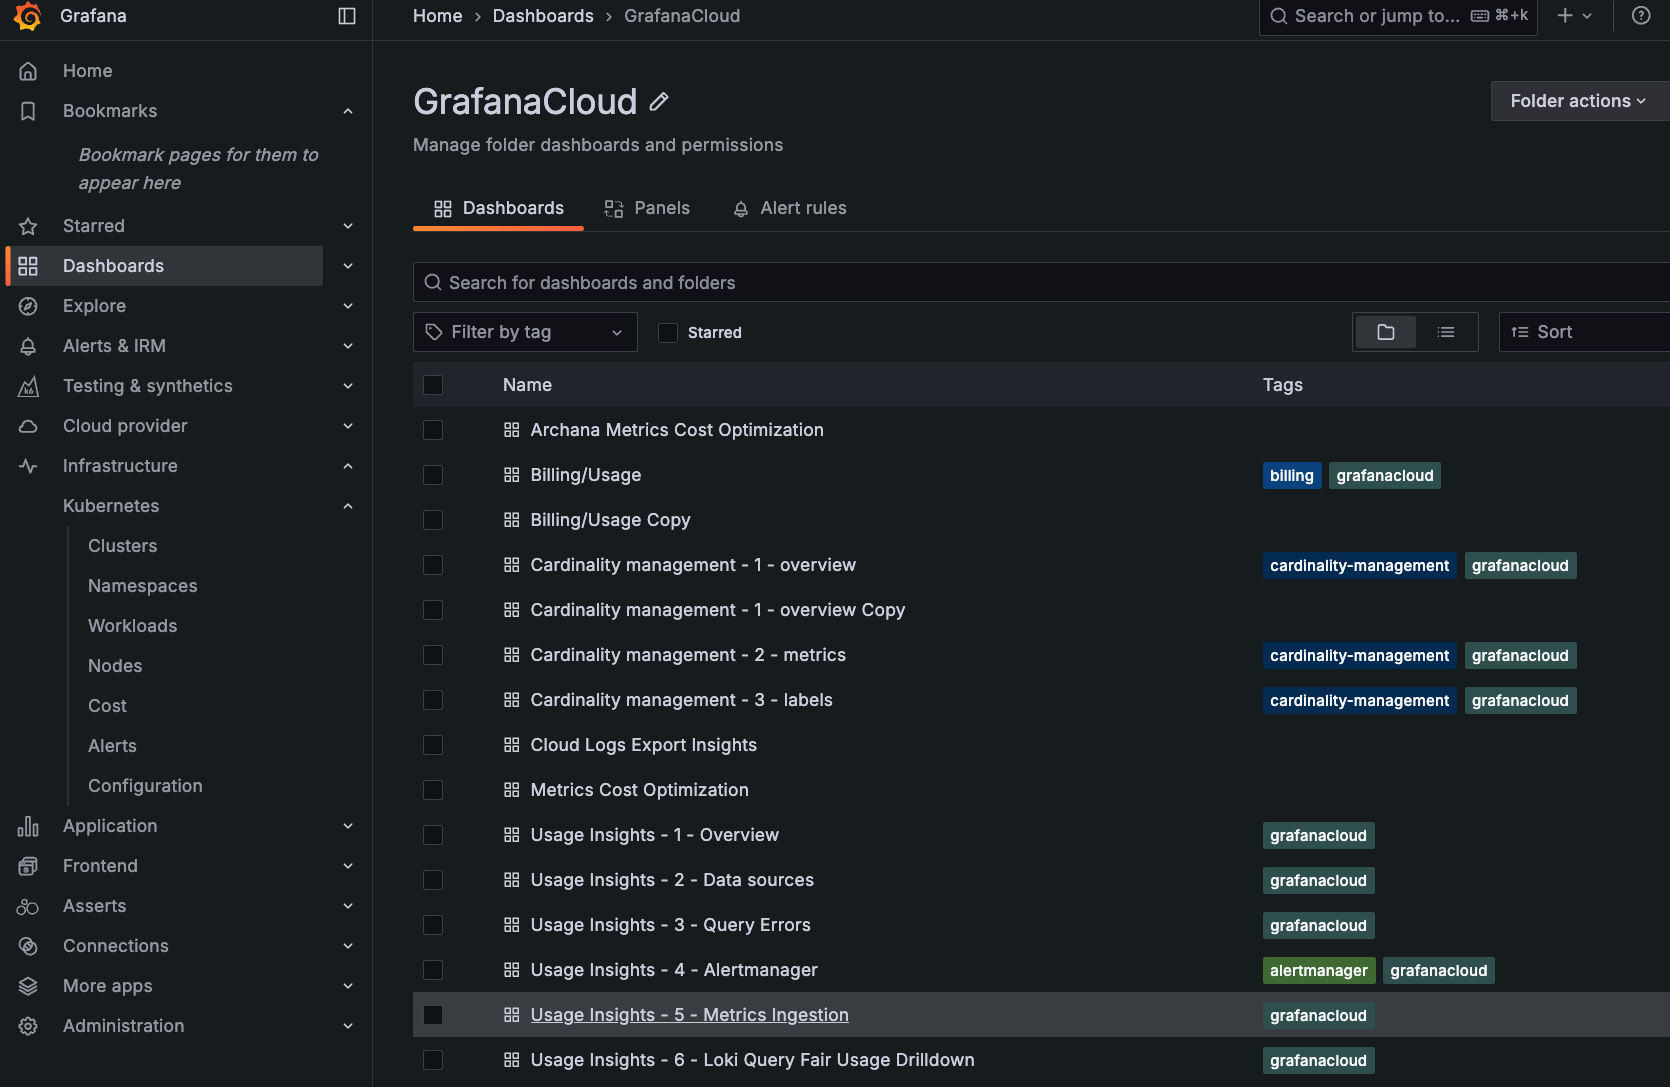Viewport: 1670px width, 1087px height.
Task: Open the Filter by tag dropdown
Action: pyautogui.click(x=524, y=331)
